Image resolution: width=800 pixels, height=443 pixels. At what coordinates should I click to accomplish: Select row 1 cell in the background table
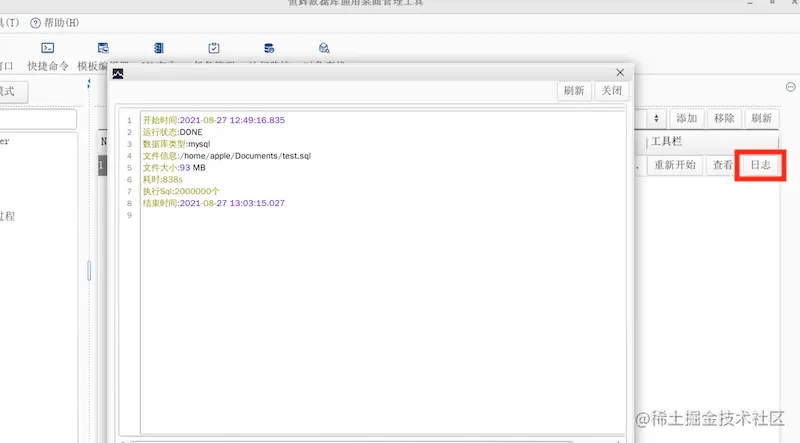pos(102,165)
